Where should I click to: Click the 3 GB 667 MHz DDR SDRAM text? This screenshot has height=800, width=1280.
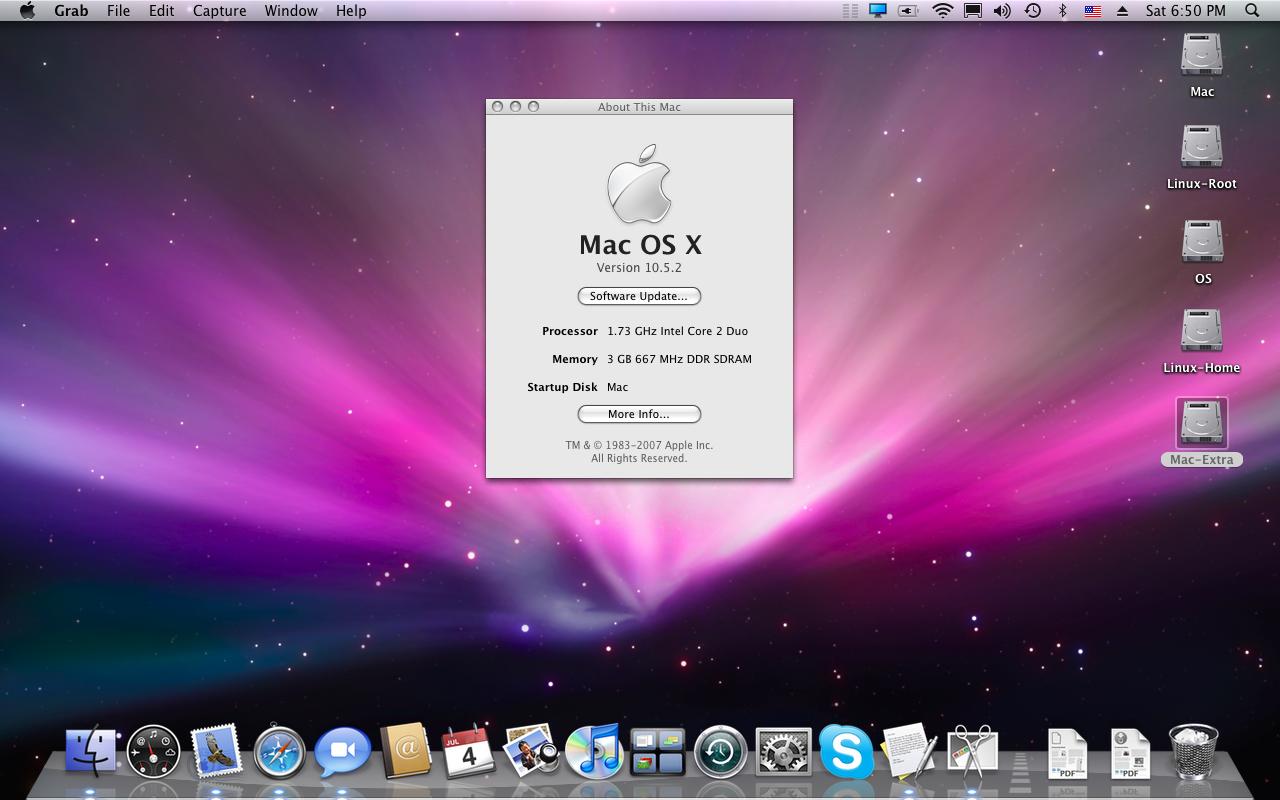679,359
